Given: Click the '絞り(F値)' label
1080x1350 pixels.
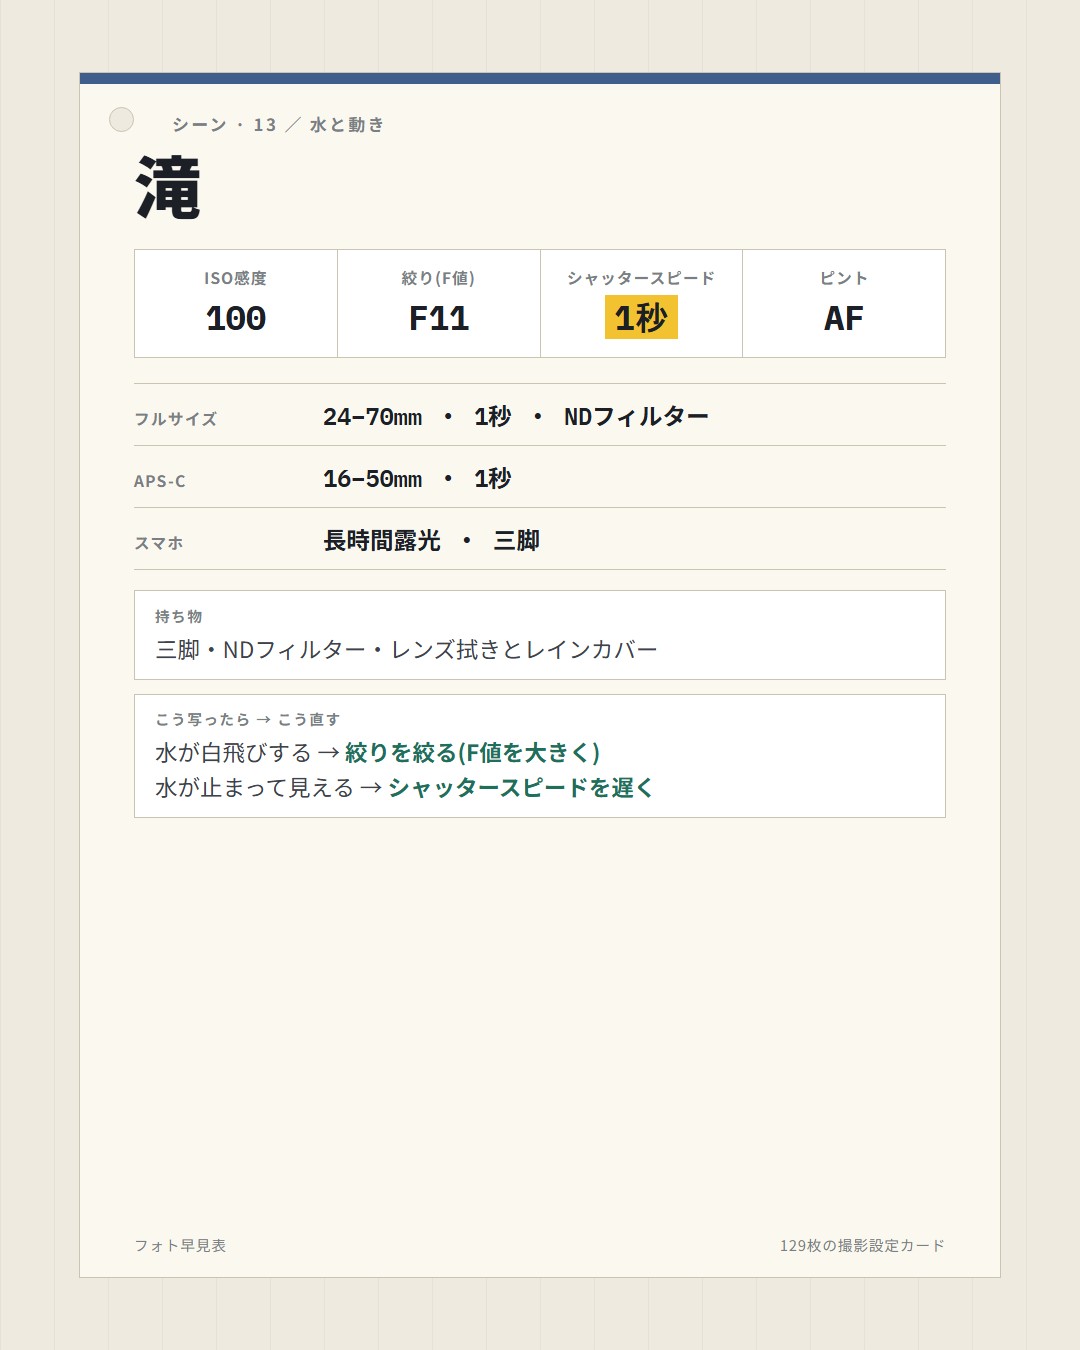Looking at the screenshot, I should pyautogui.click(x=438, y=278).
